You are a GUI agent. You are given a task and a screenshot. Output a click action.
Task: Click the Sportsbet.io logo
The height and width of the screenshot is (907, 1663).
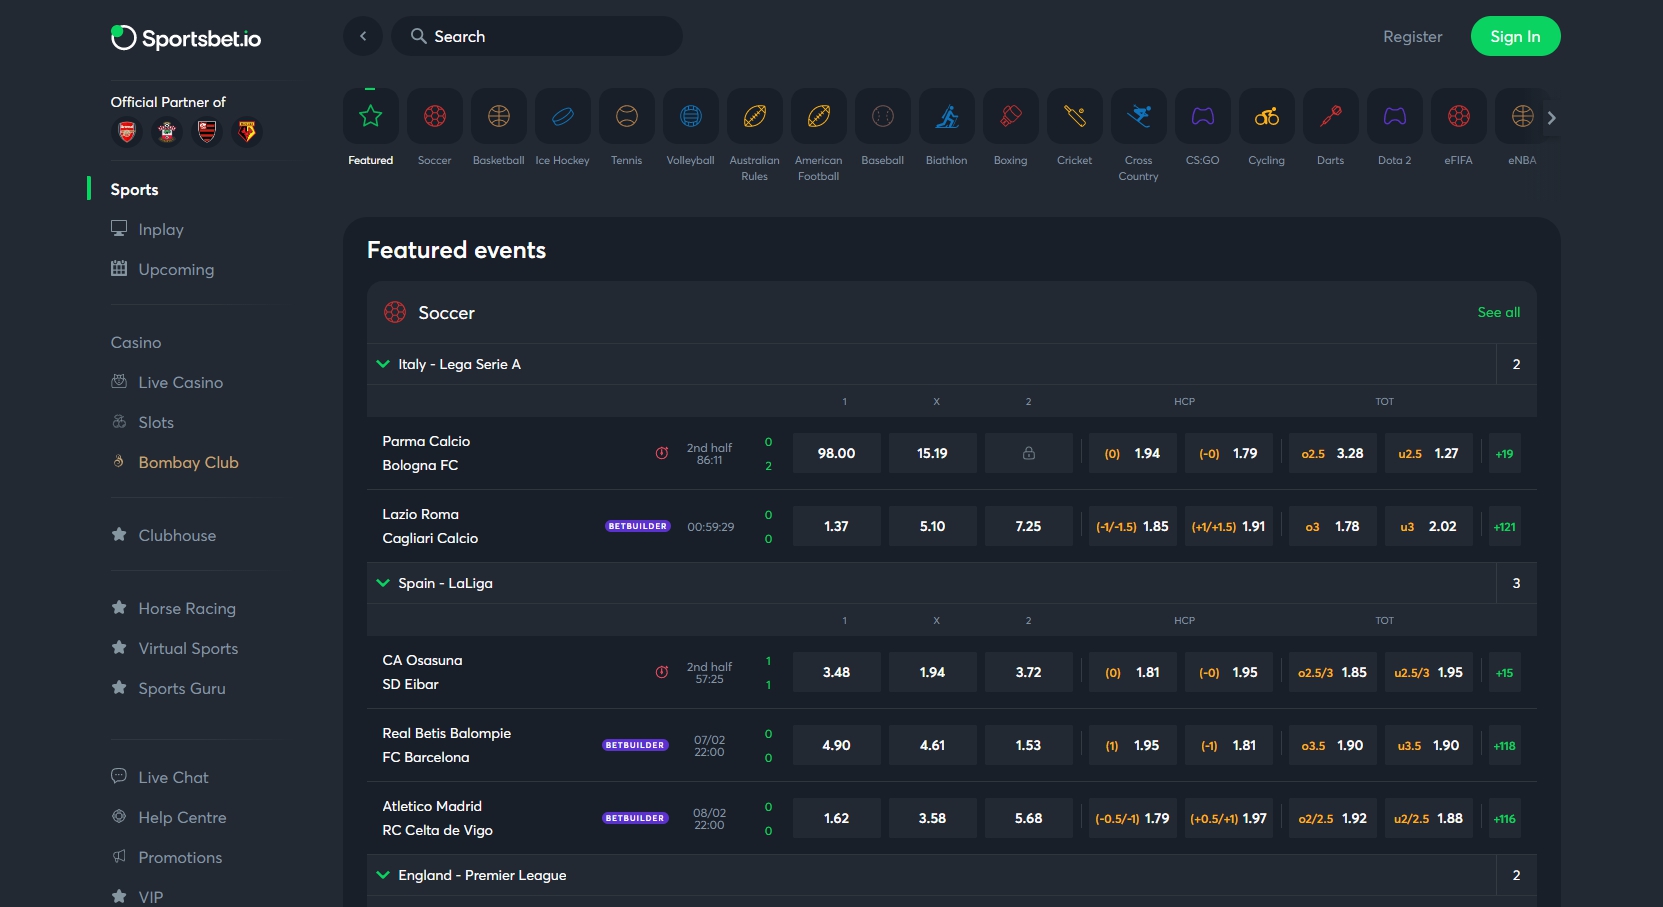tap(186, 38)
